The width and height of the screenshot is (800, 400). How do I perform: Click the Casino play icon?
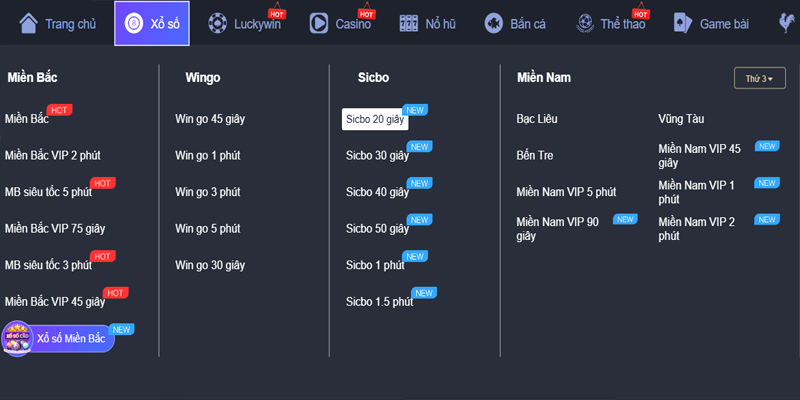(319, 23)
